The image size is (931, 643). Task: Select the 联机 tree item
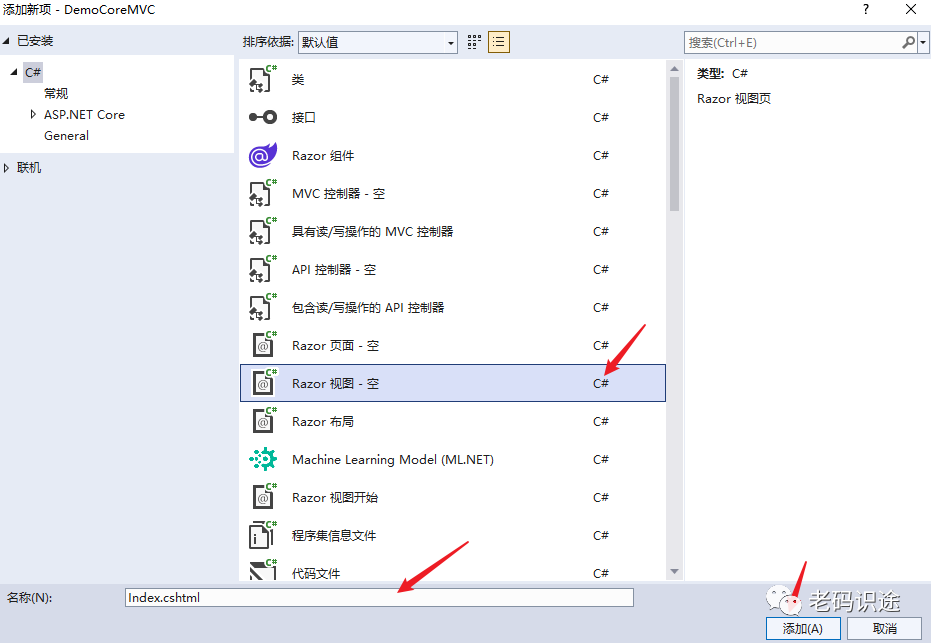tap(28, 168)
